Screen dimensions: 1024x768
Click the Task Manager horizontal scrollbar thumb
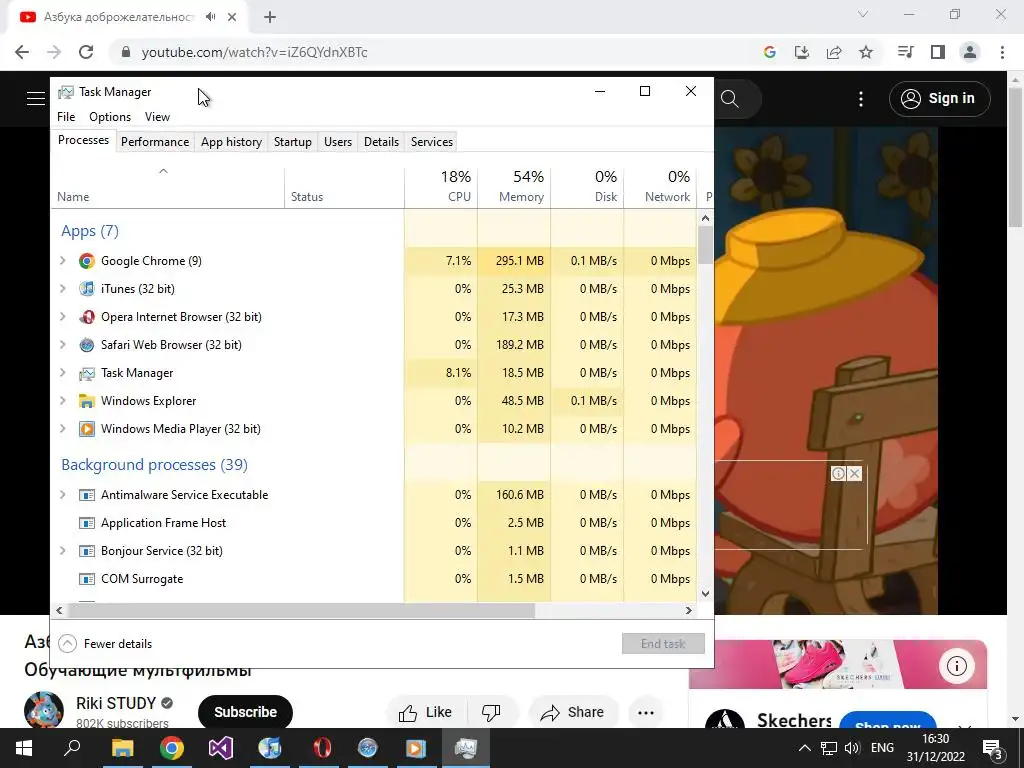[x=300, y=611]
